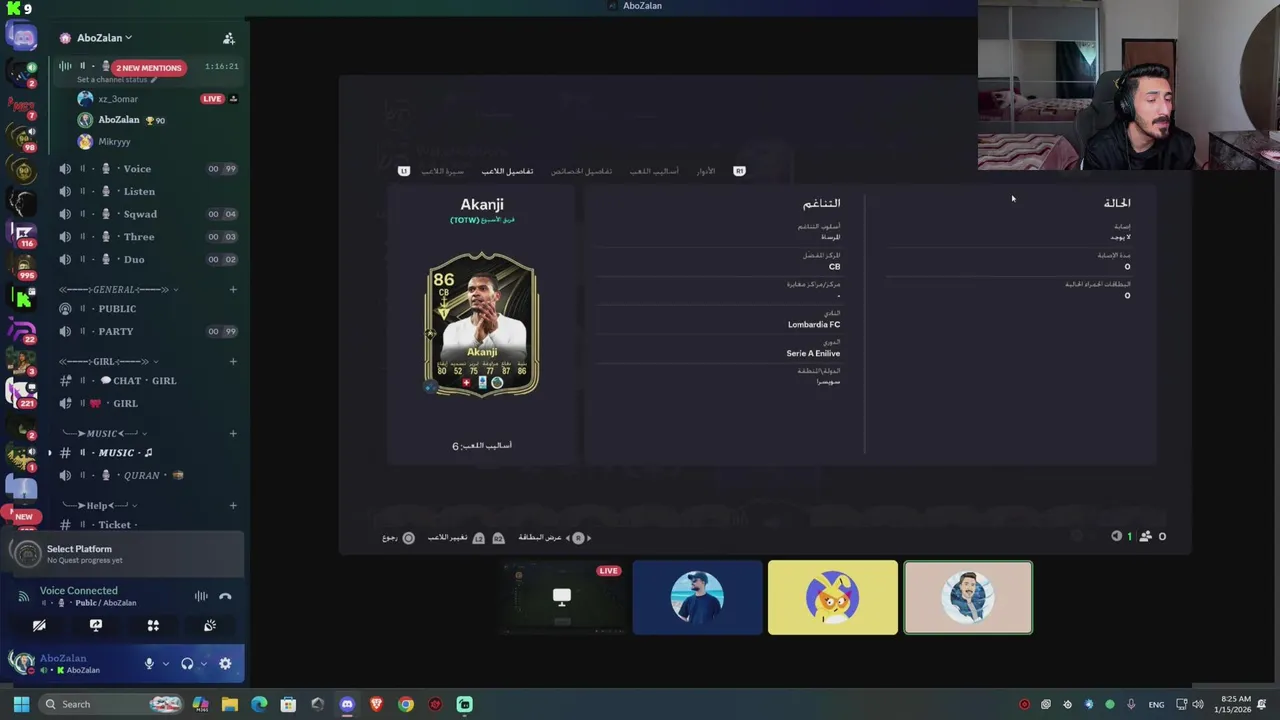Switch to the تفاصيل اللاعب tab in game
This screenshot has width=1280, height=720.
[x=507, y=171]
